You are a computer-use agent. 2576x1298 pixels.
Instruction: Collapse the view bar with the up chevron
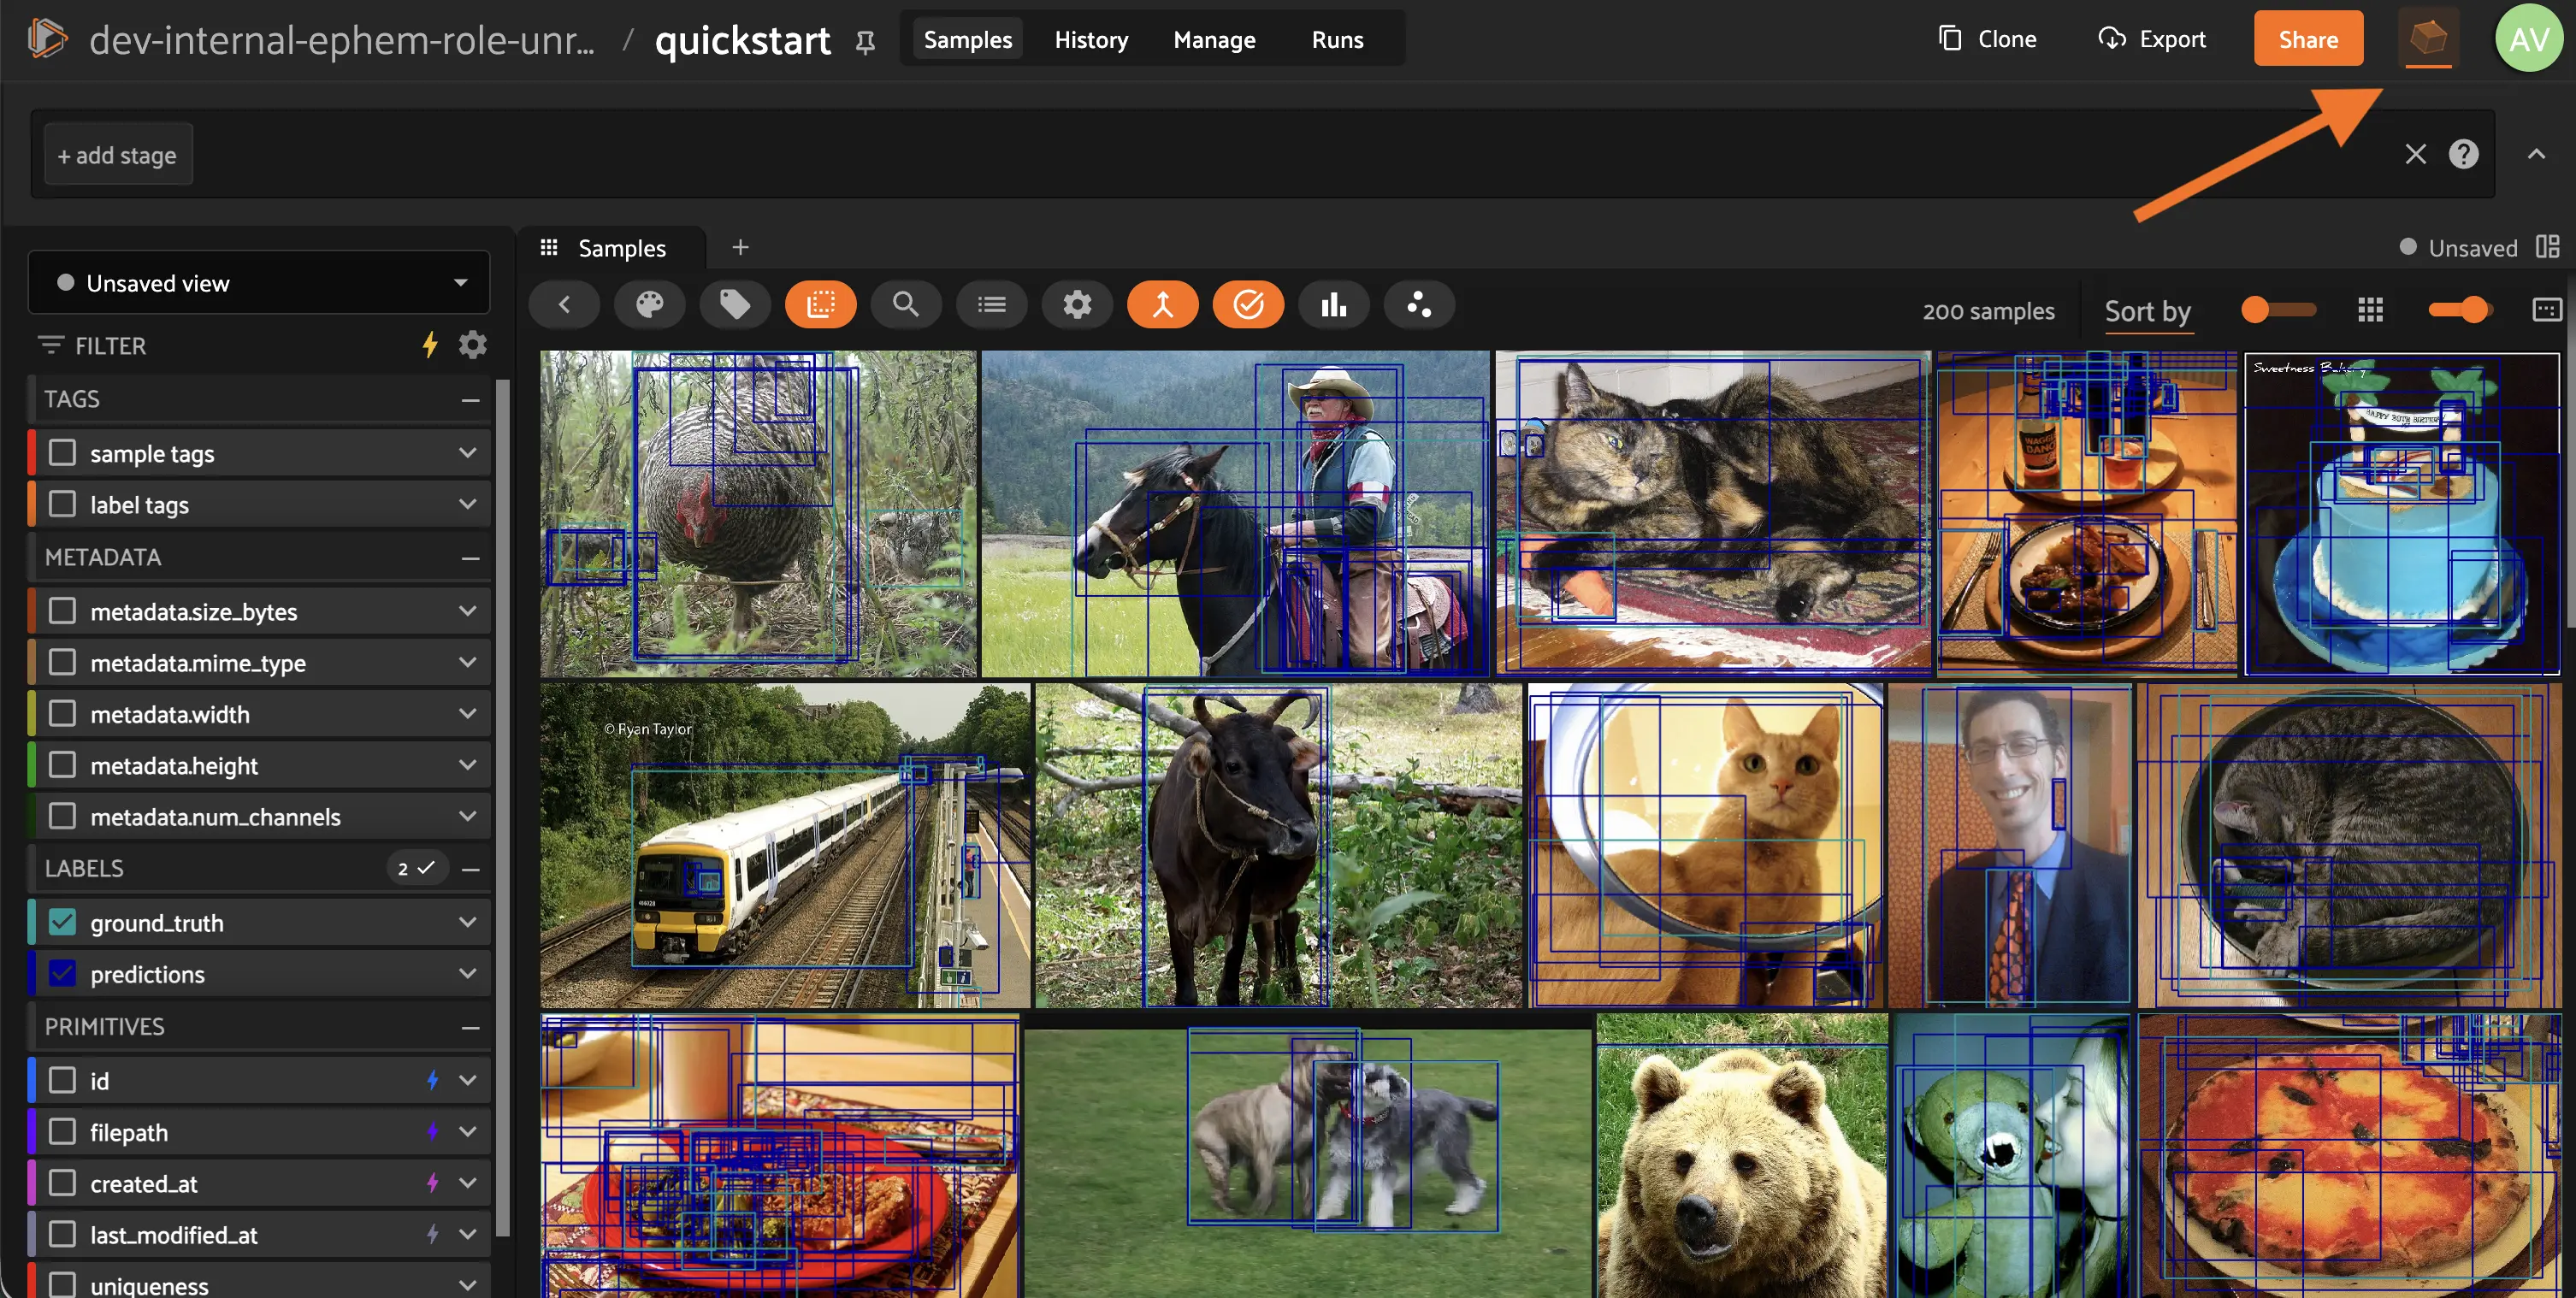(2536, 154)
